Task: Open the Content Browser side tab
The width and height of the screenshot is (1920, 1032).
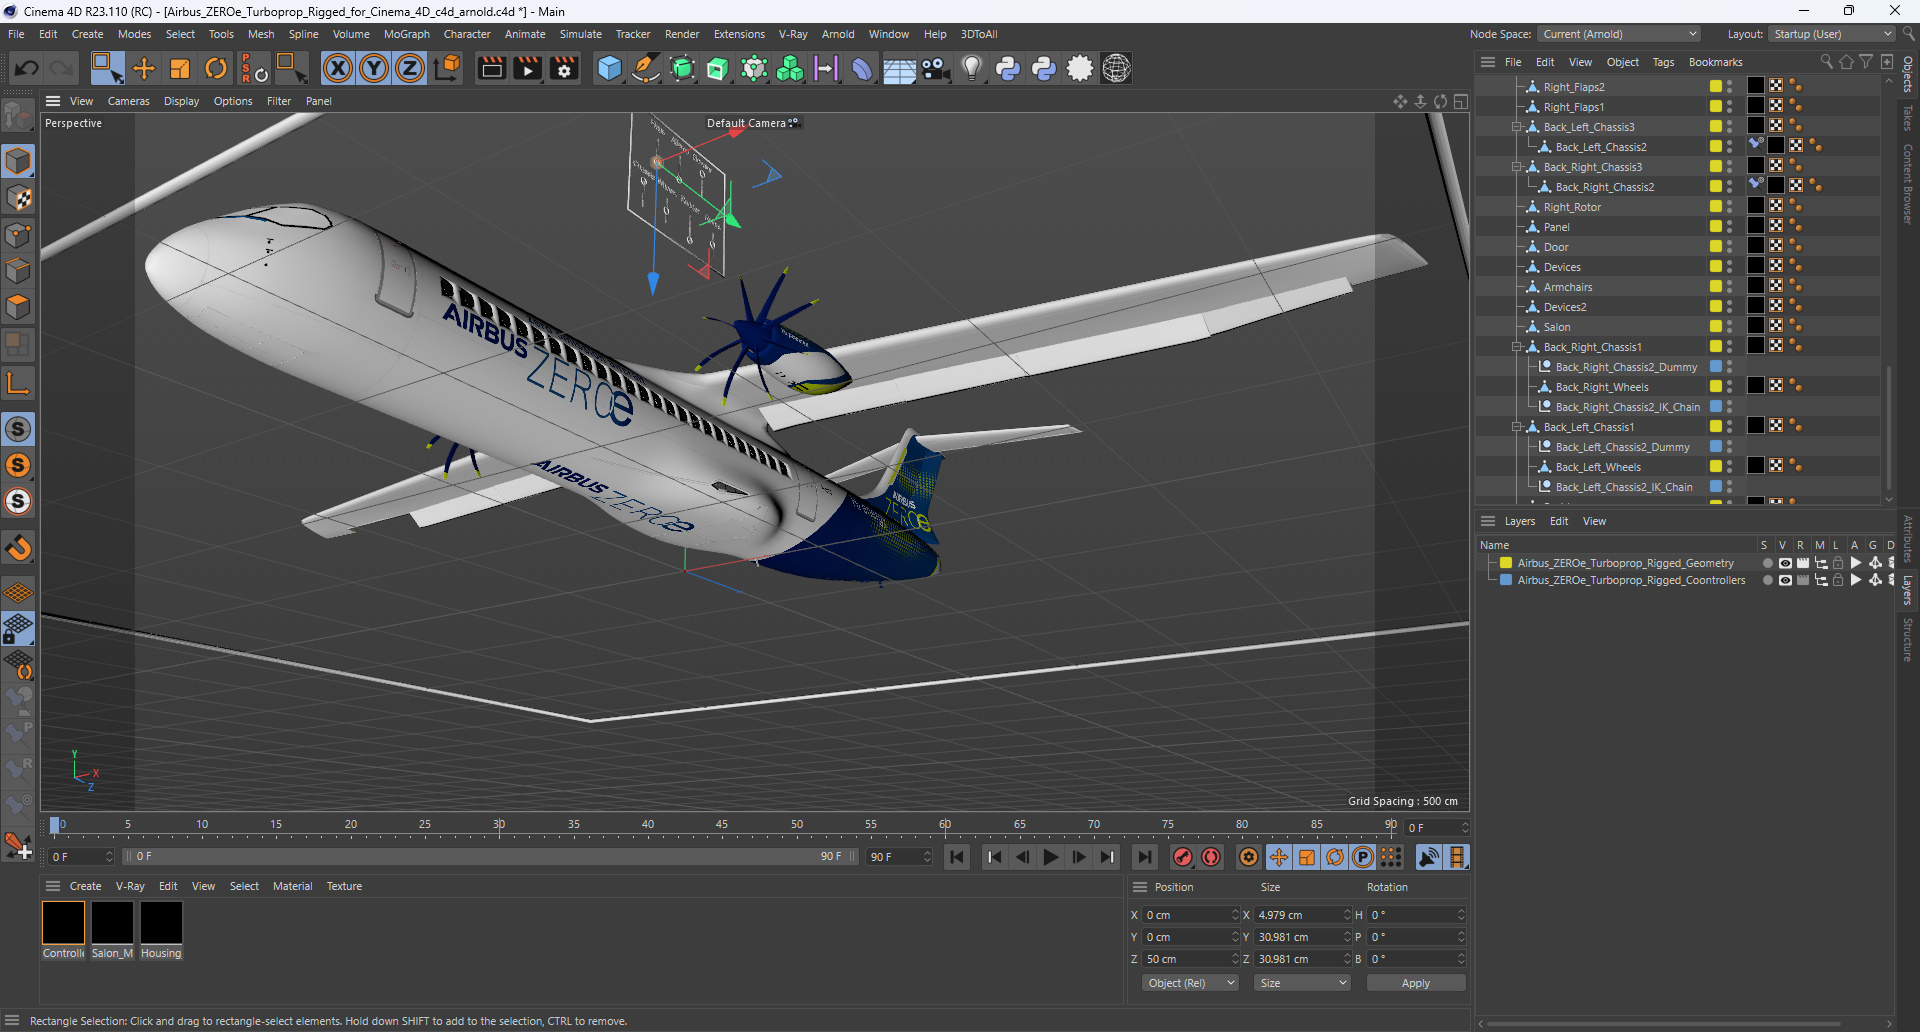Action: [1908, 182]
